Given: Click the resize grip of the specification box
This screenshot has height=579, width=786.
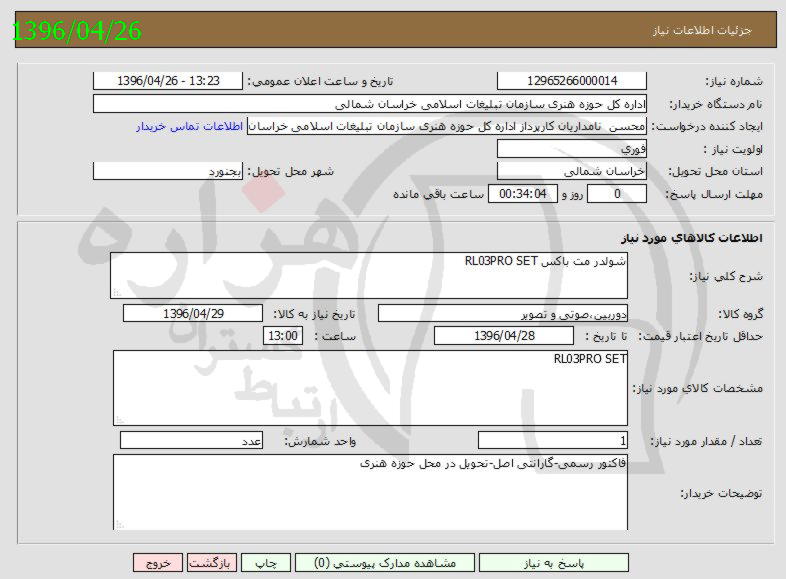Looking at the screenshot, I should click(120, 419).
